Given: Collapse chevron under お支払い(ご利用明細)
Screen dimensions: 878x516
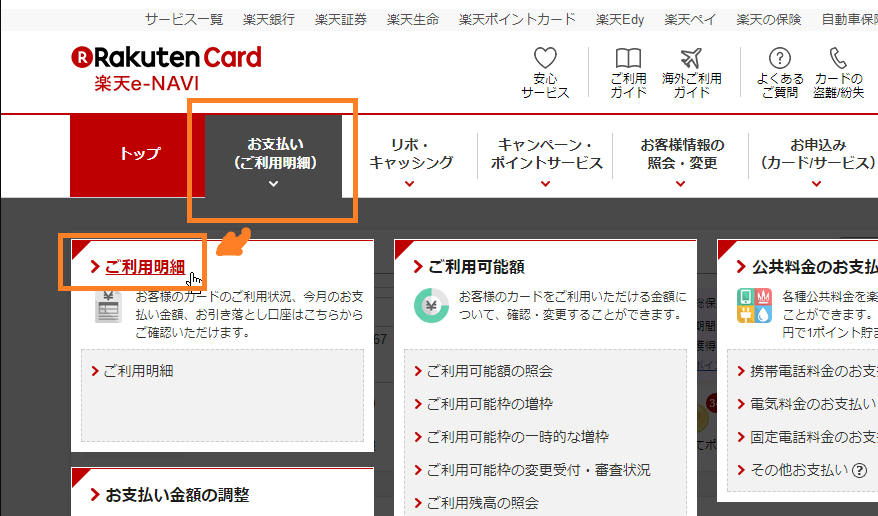Looking at the screenshot, I should 273,184.
